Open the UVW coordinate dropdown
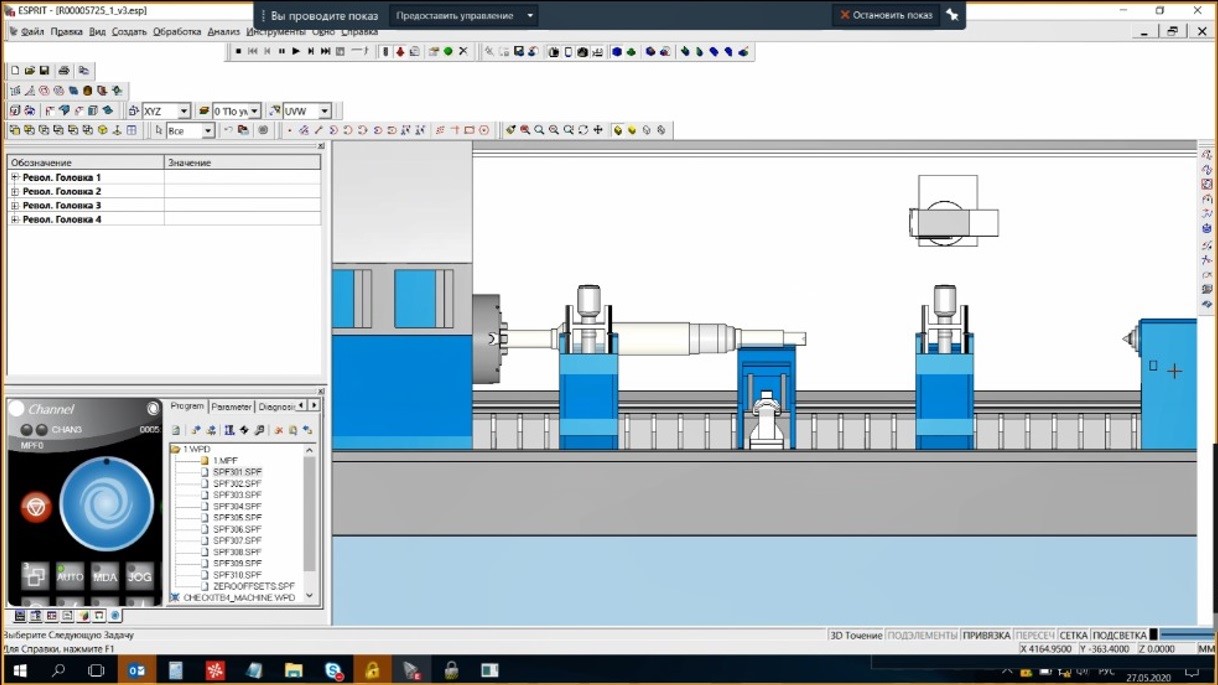Screen dimensions: 1218x685 tap(324, 111)
